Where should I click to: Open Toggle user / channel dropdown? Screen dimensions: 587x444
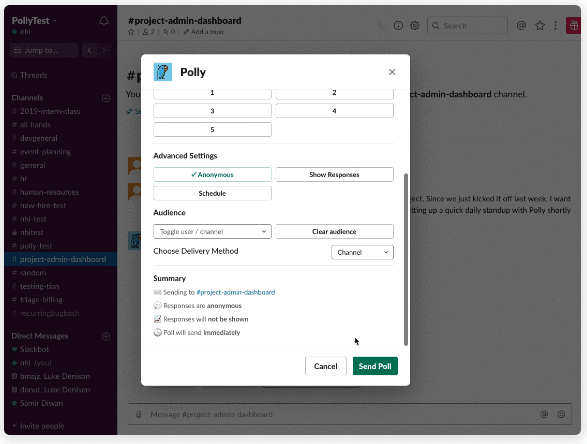tap(212, 231)
